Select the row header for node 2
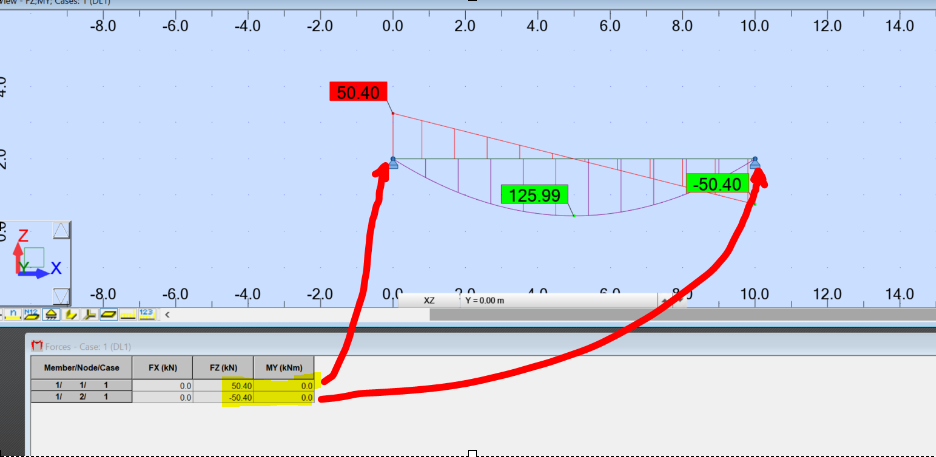Viewport: 936px width, 457px height. point(81,397)
